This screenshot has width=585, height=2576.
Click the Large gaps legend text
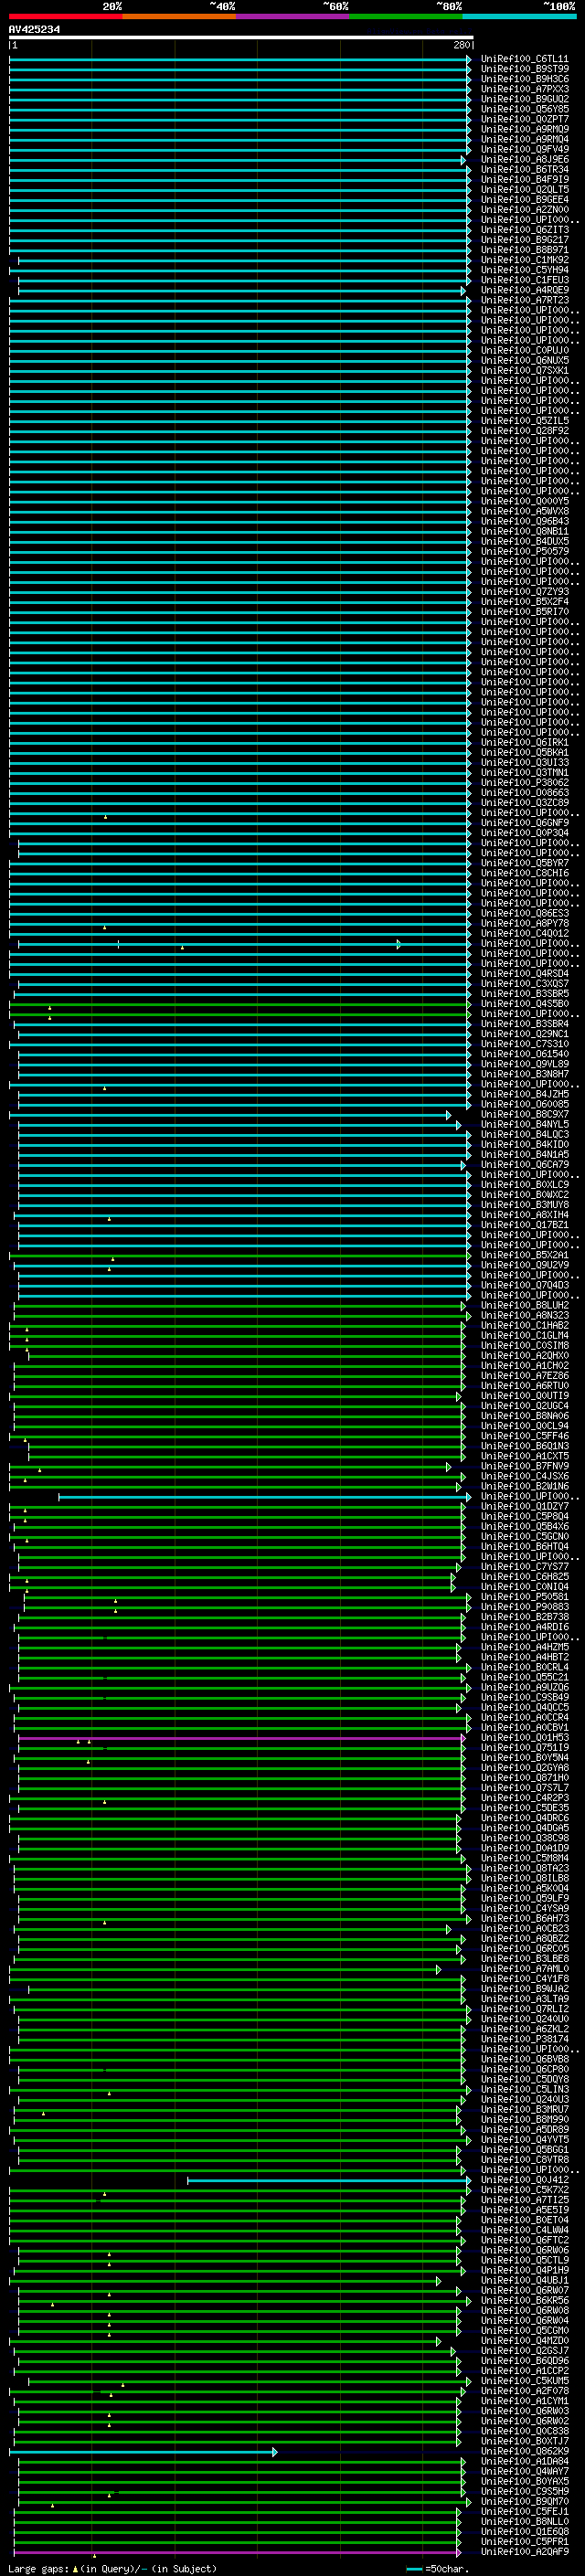point(112,2569)
